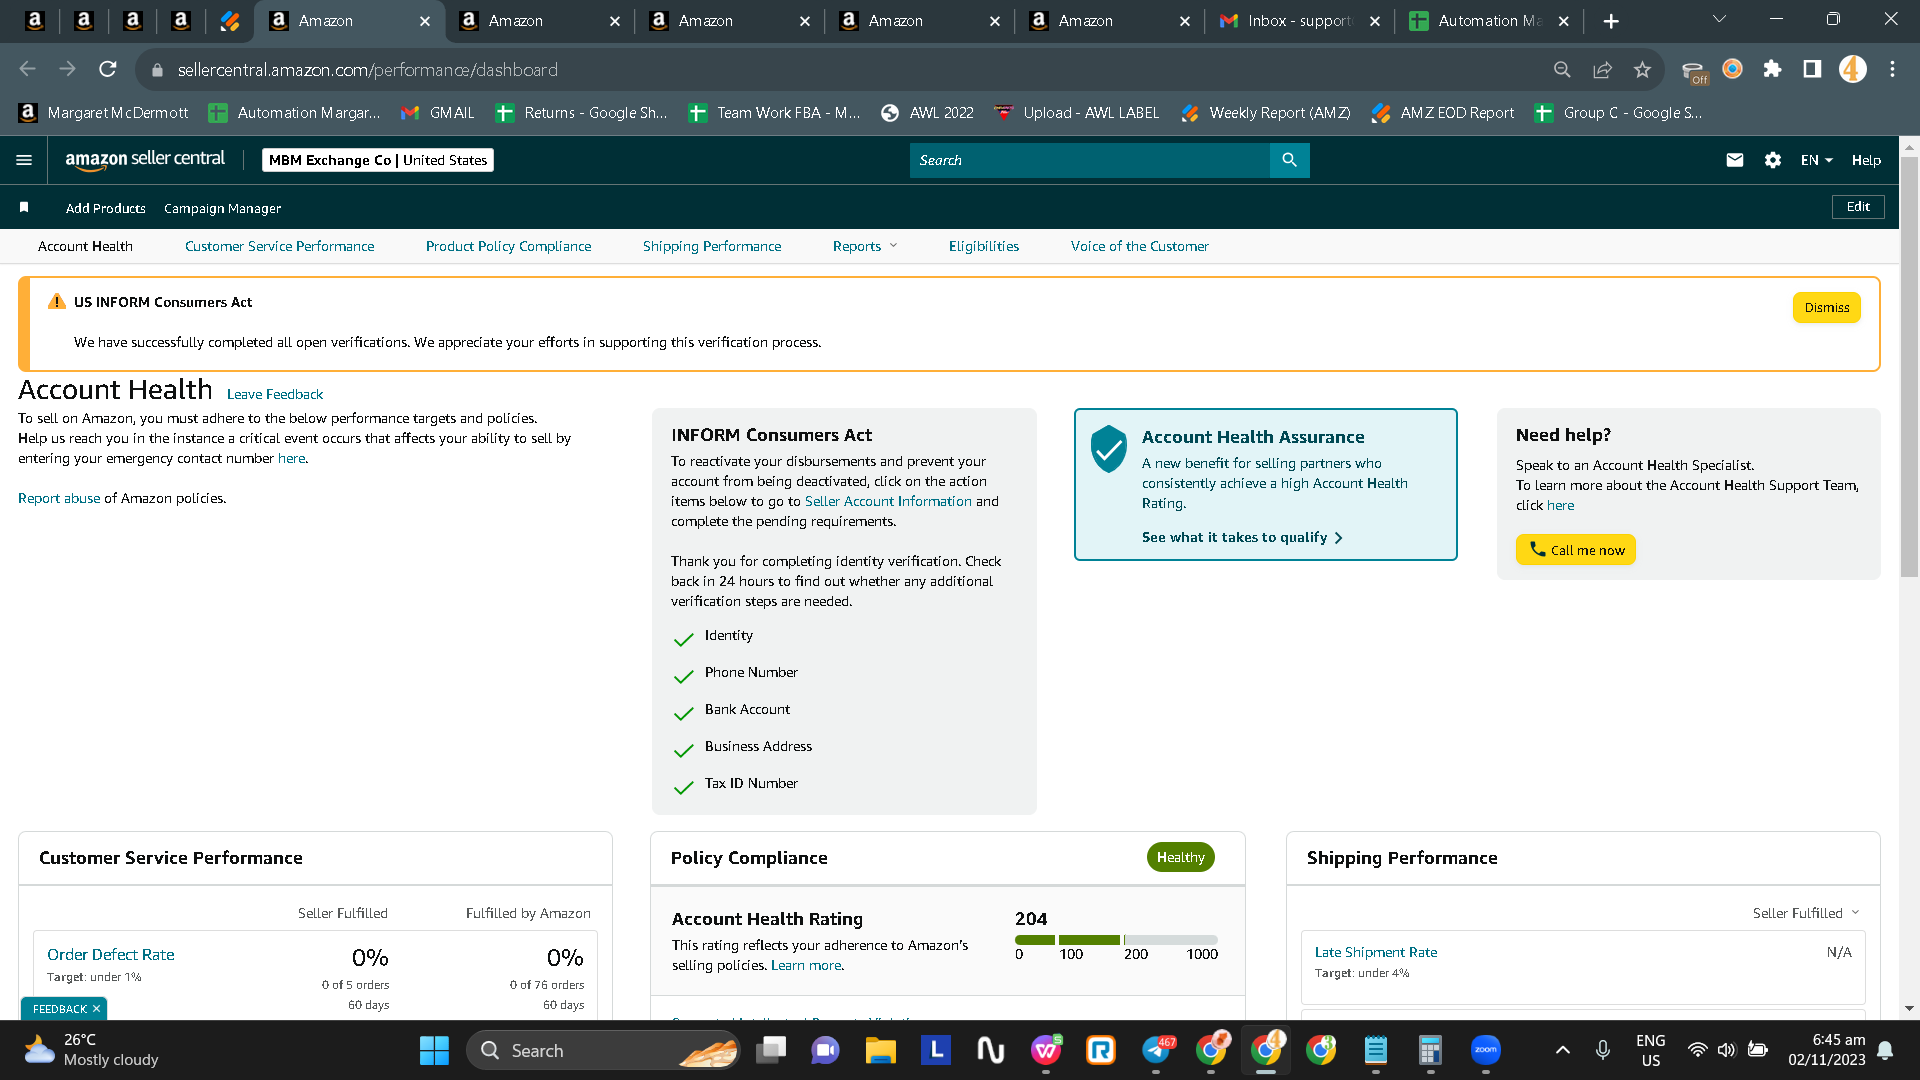Reload the page with refresh icon
The width and height of the screenshot is (1920, 1080).
click(x=108, y=69)
